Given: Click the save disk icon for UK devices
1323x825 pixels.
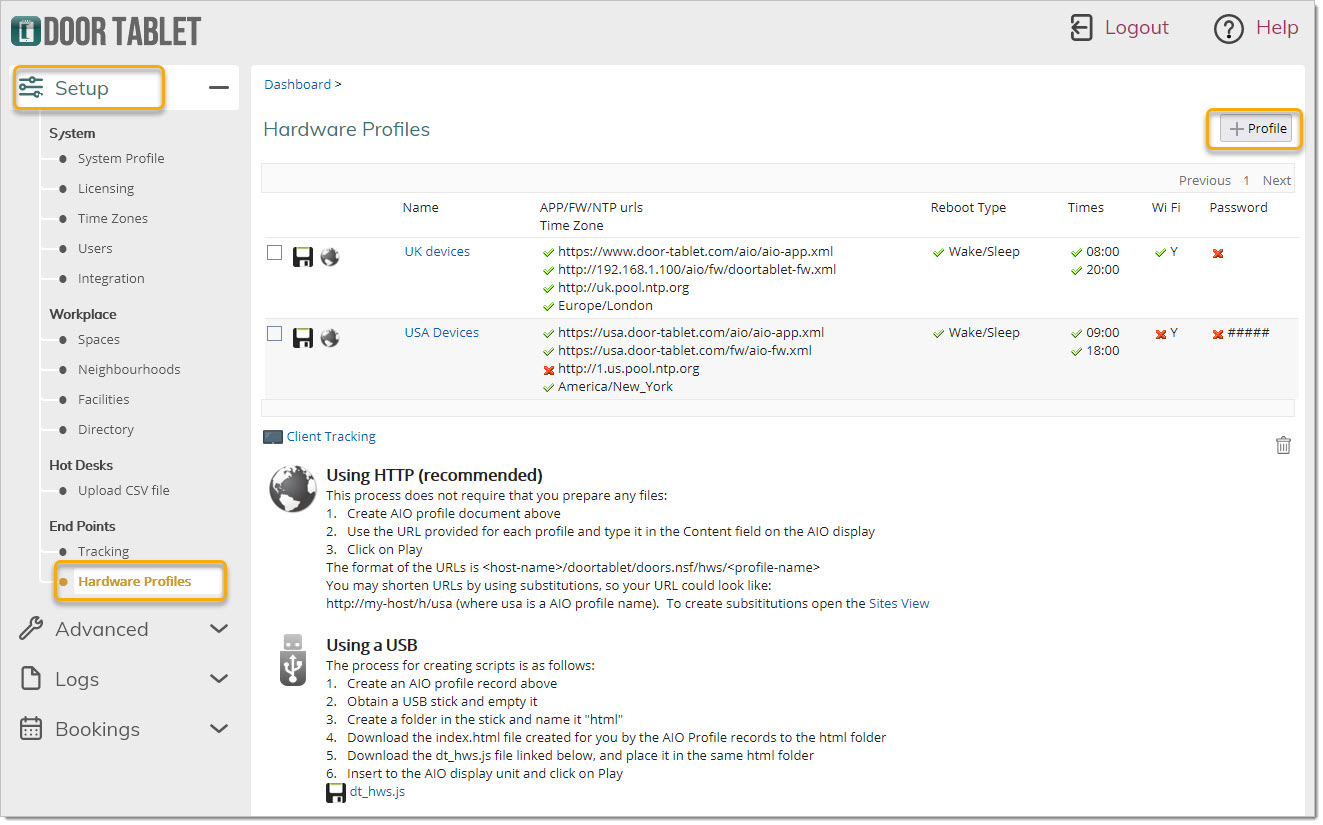Looking at the screenshot, I should click(303, 258).
